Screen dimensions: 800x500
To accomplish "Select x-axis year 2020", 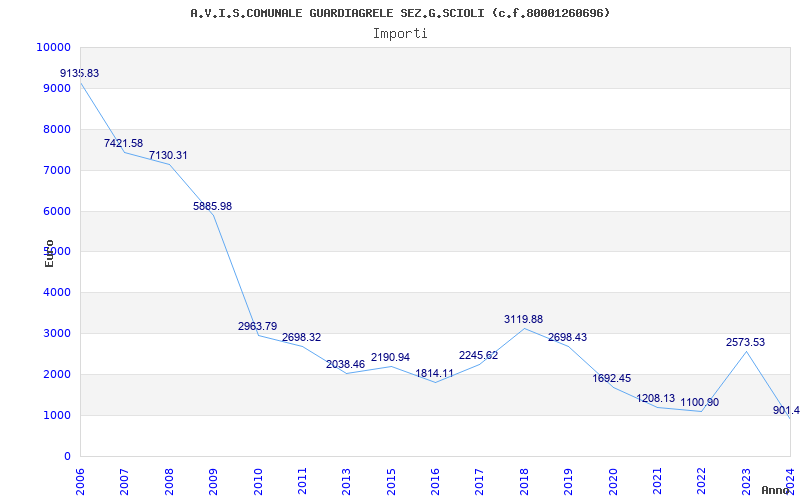I will point(613,481).
